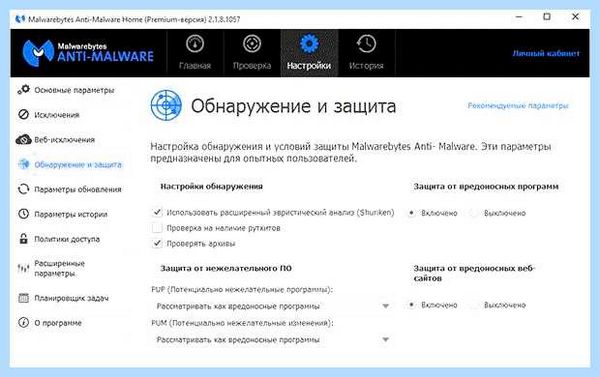Click the Защита от нежелательного ПО heading
Image resolution: width=600 pixels, height=377 pixels.
(226, 268)
